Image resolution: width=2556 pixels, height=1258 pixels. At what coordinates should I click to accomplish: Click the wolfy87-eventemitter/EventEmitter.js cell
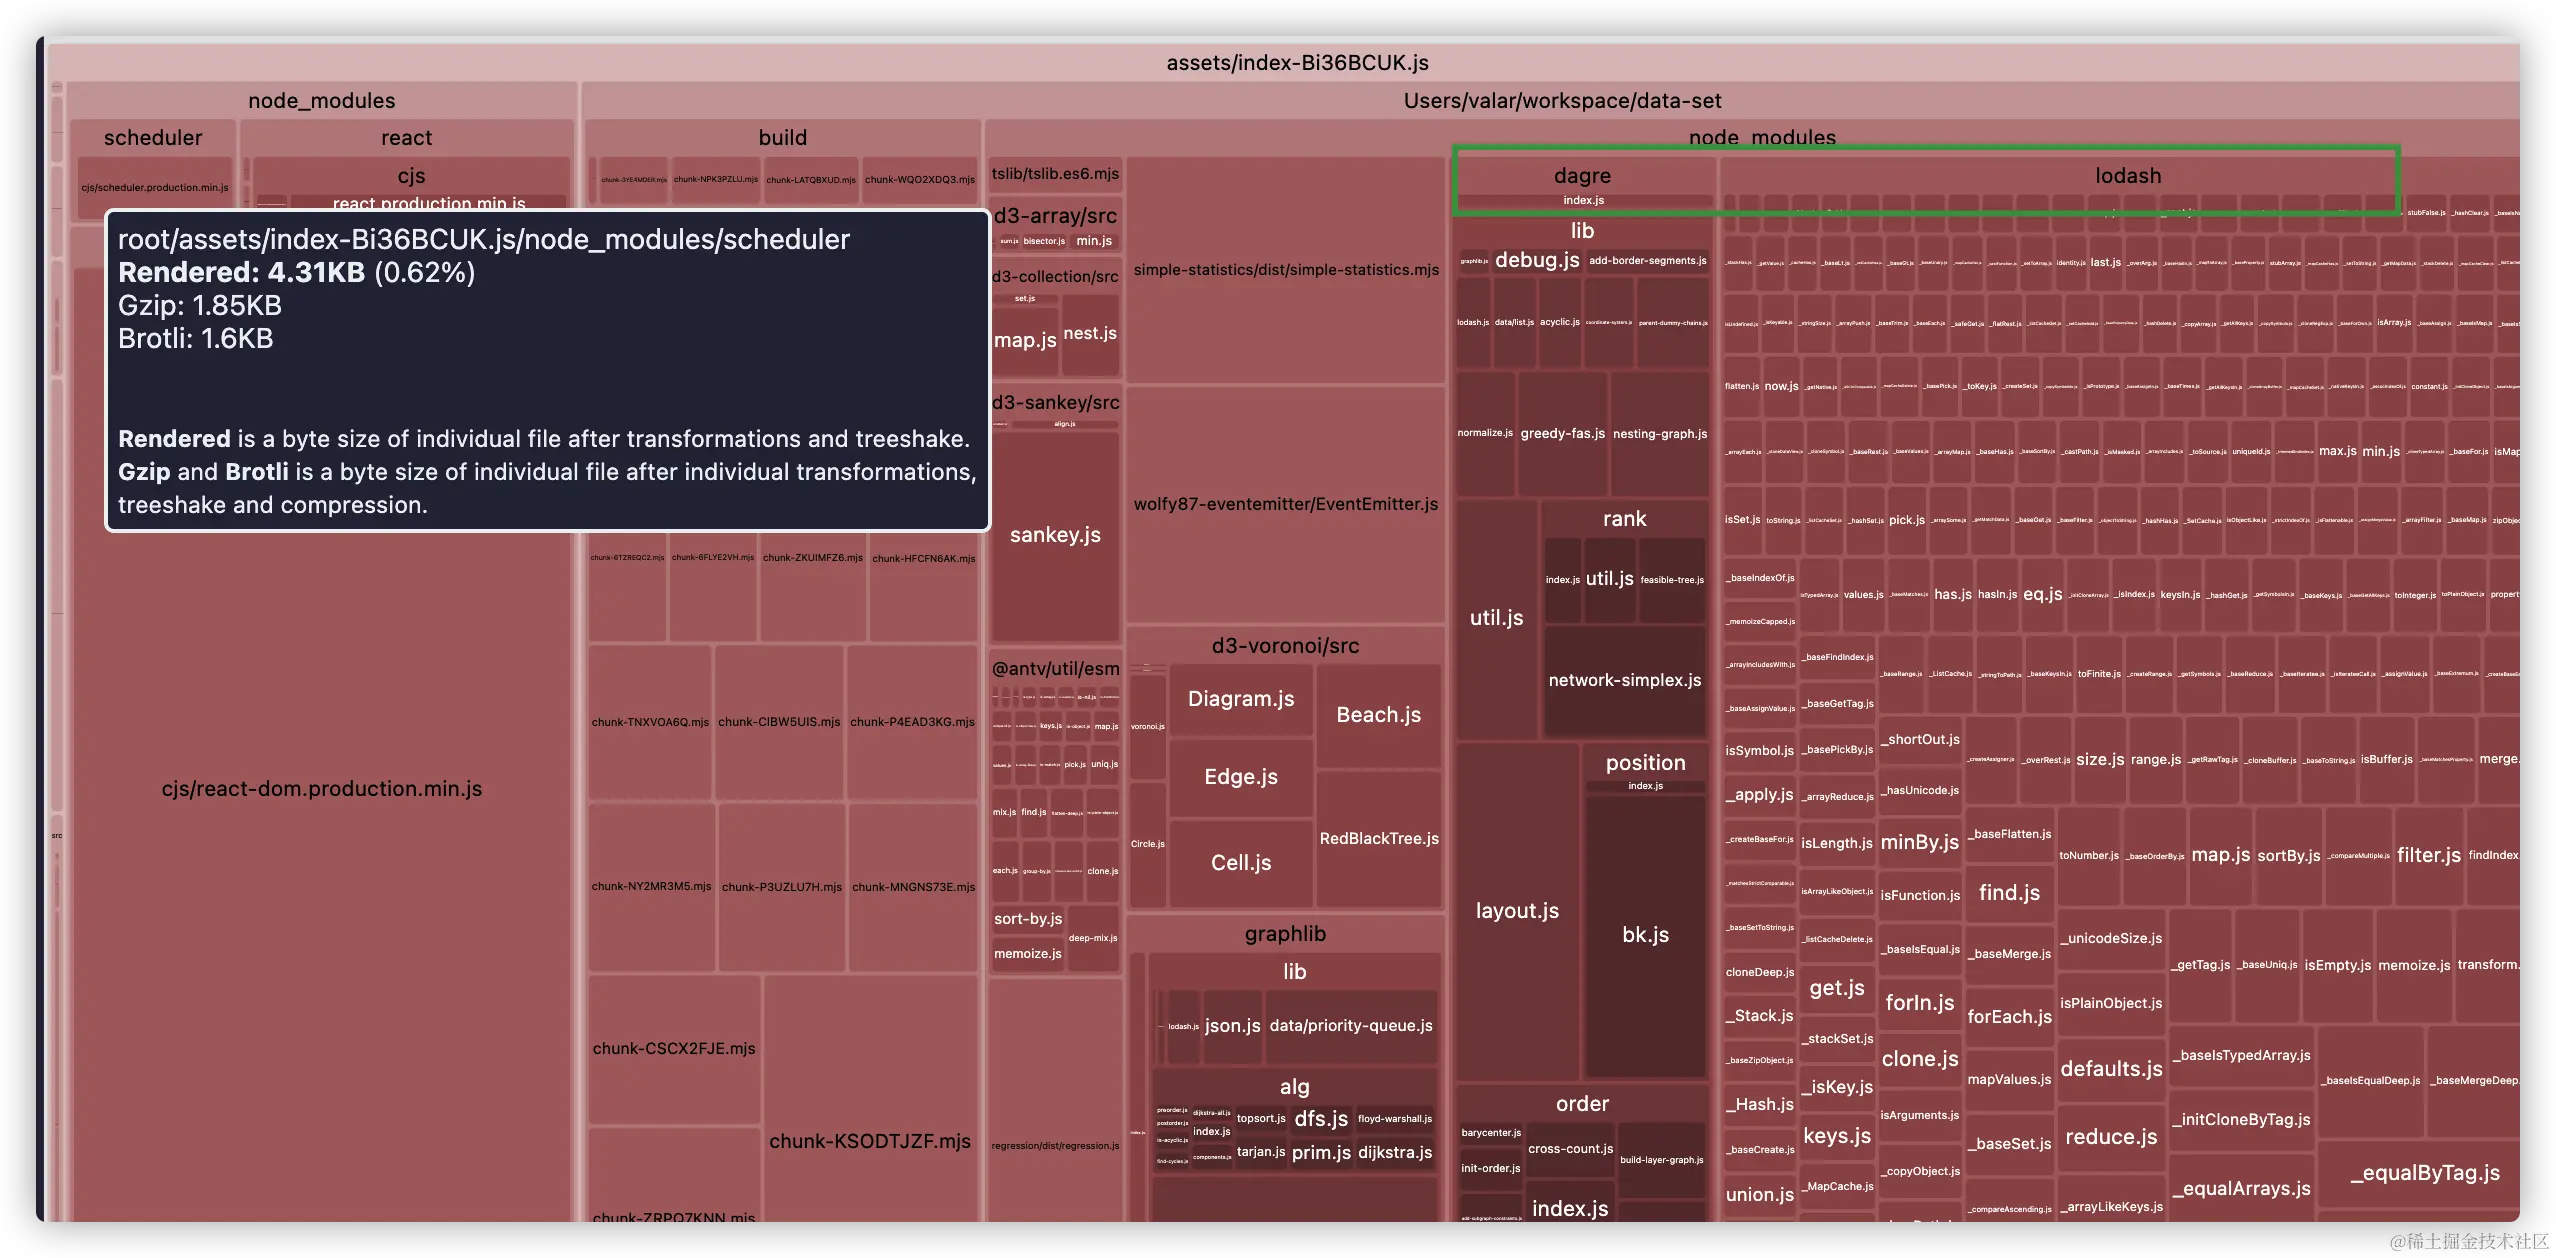(1286, 504)
